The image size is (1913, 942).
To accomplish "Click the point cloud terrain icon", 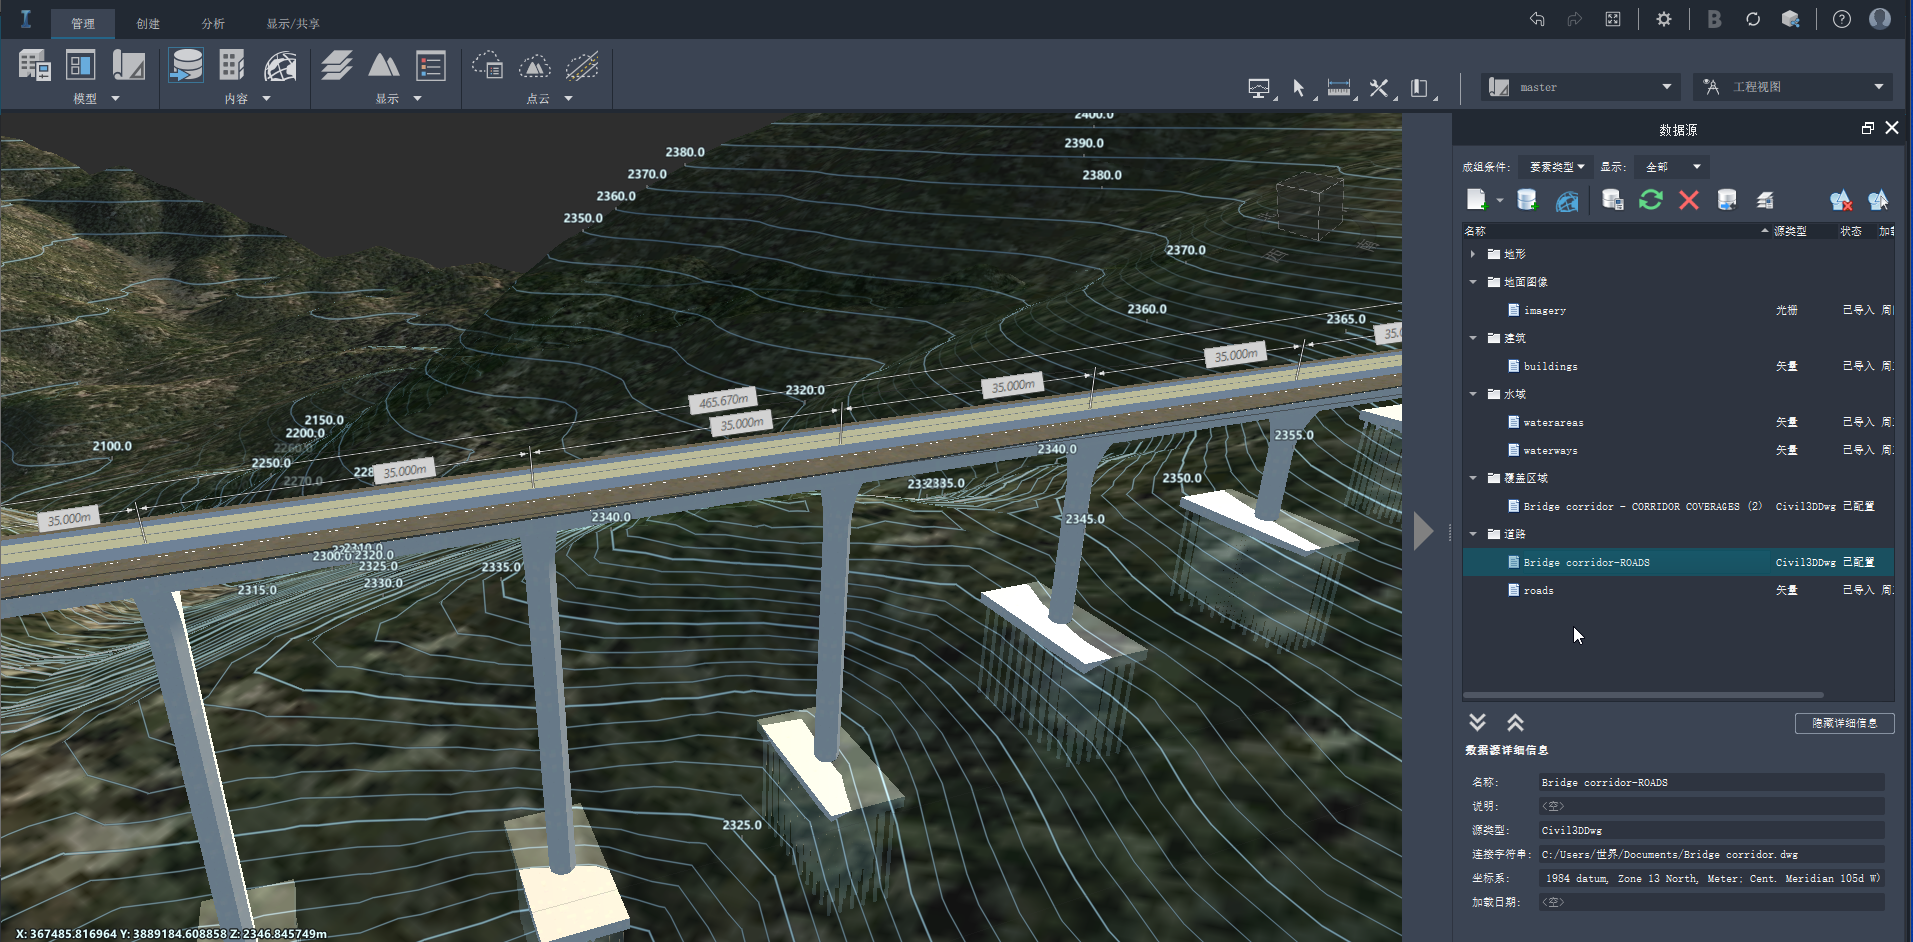I will click(535, 67).
